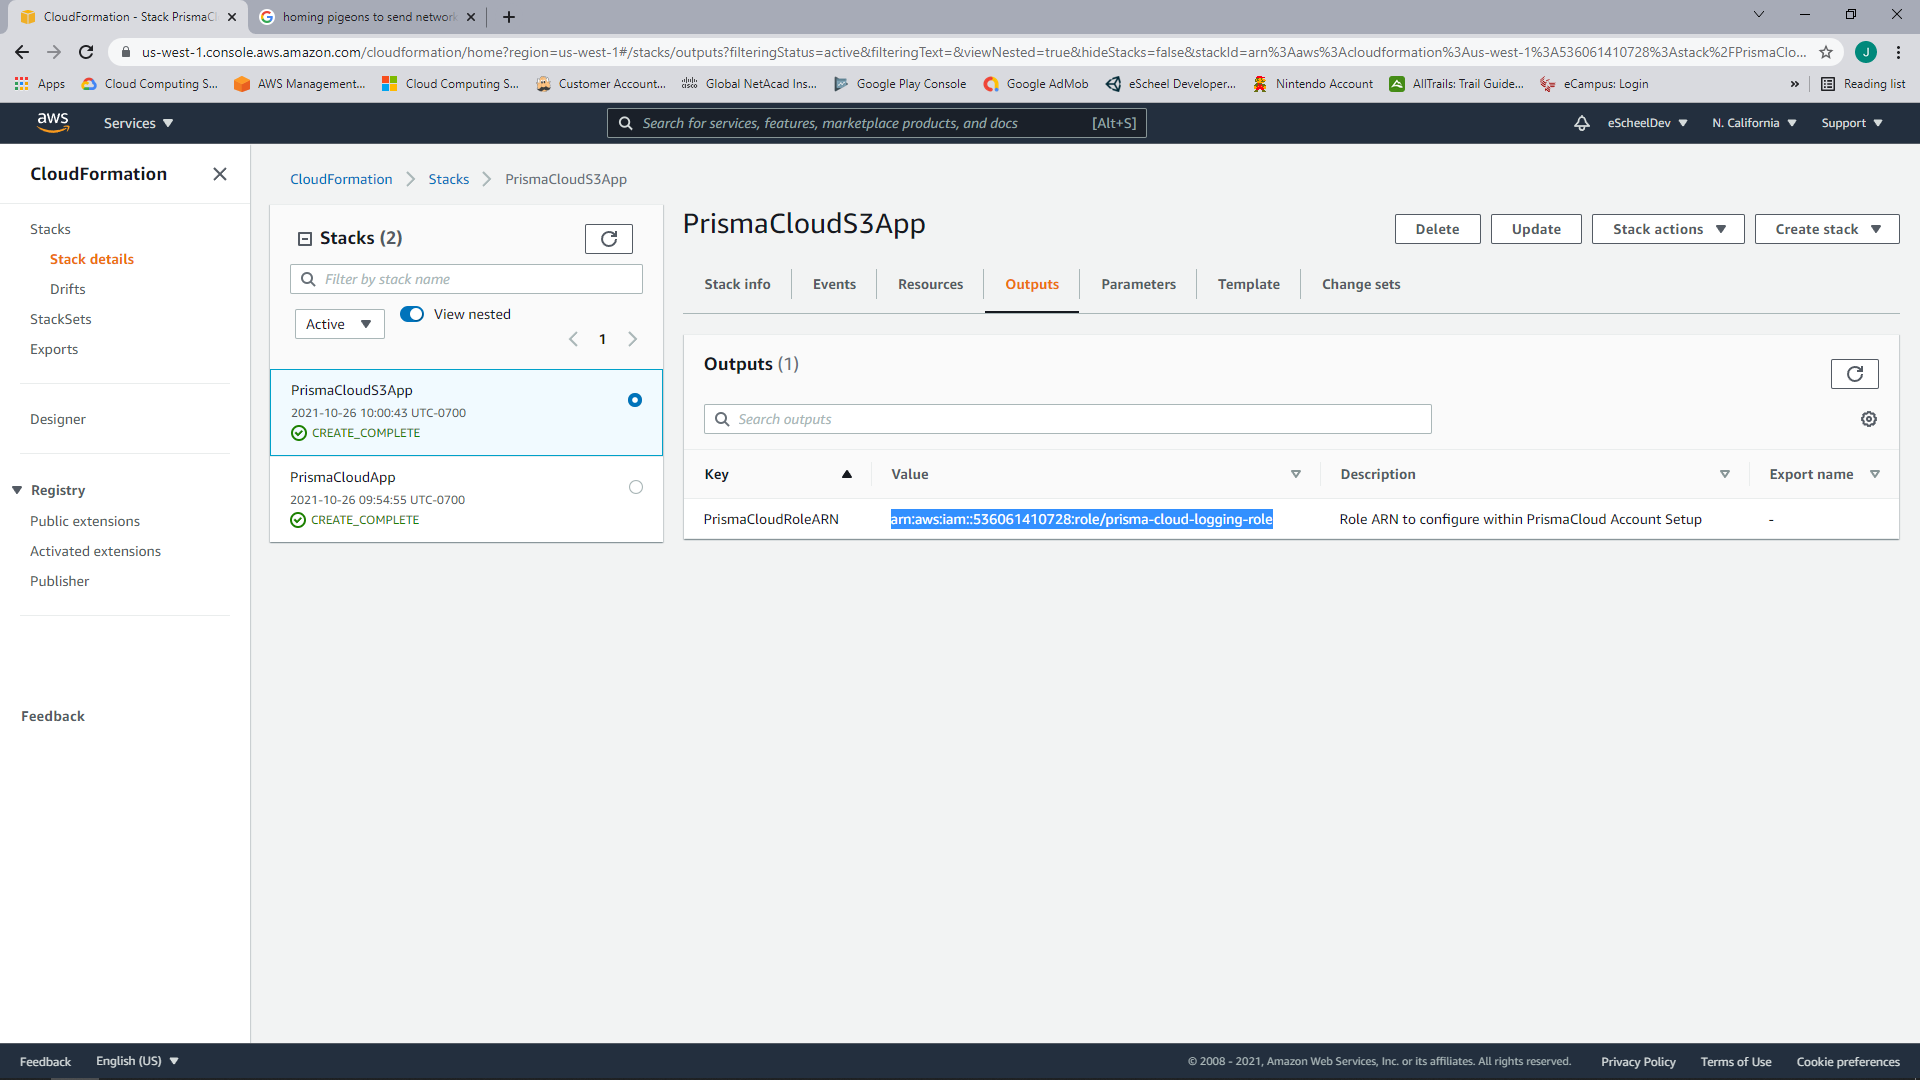
Task: Collapse the Stacks panel split icon
Action: tap(305, 238)
